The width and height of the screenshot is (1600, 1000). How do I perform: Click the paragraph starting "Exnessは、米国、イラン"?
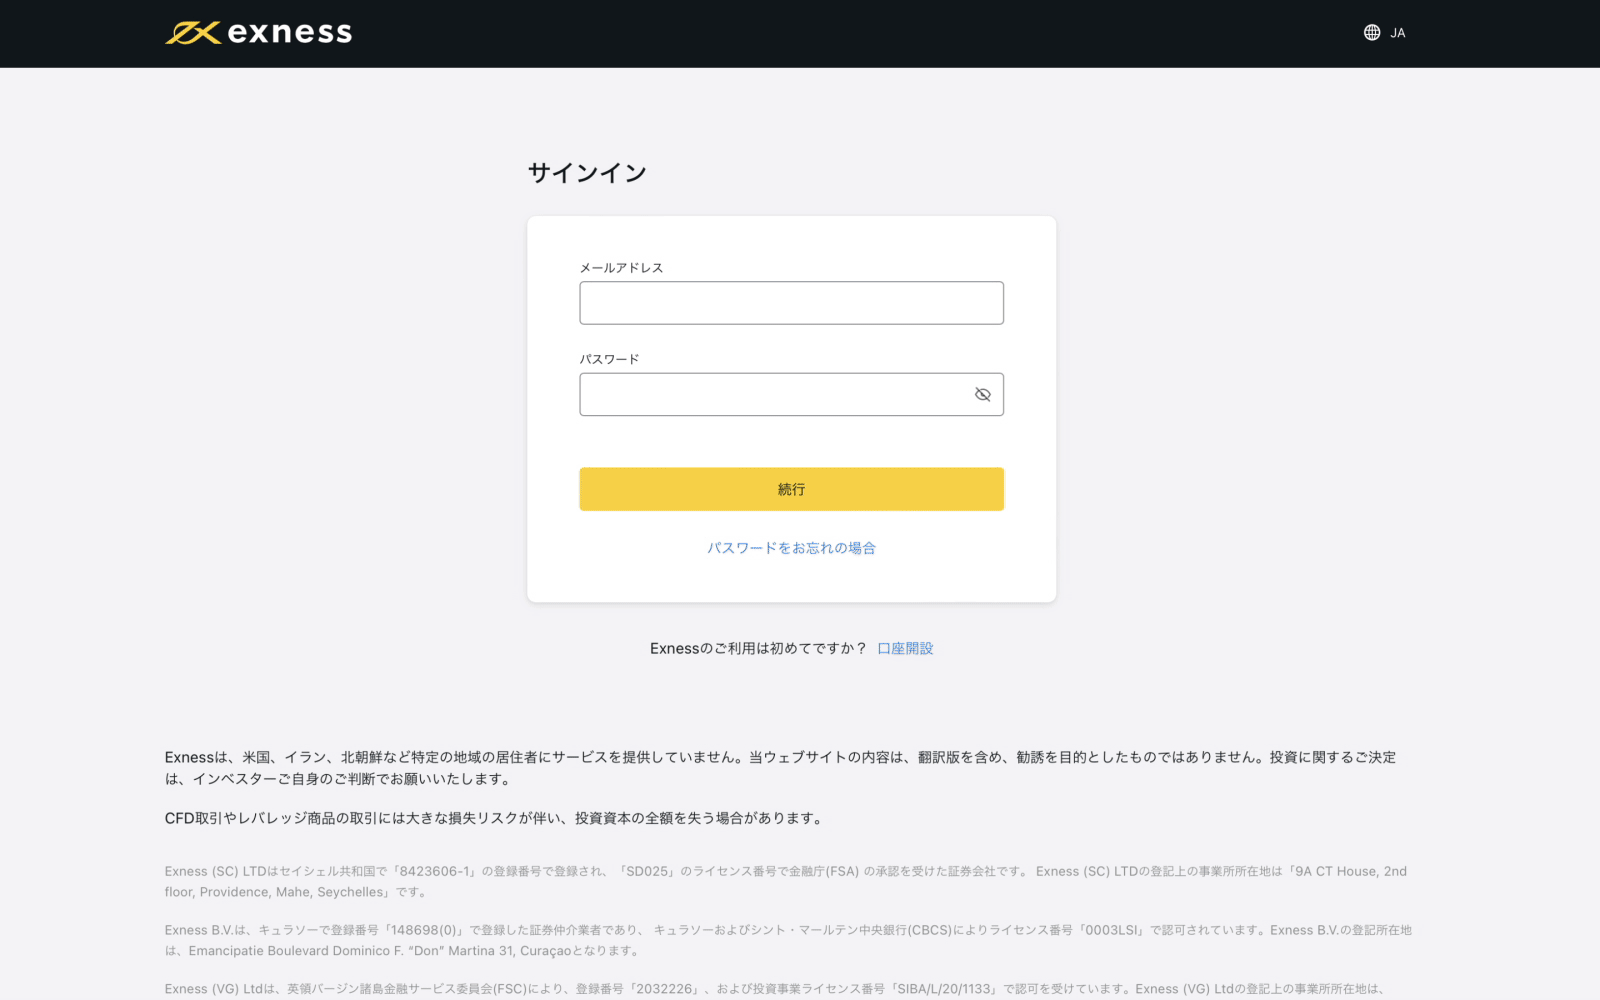pos(781,768)
